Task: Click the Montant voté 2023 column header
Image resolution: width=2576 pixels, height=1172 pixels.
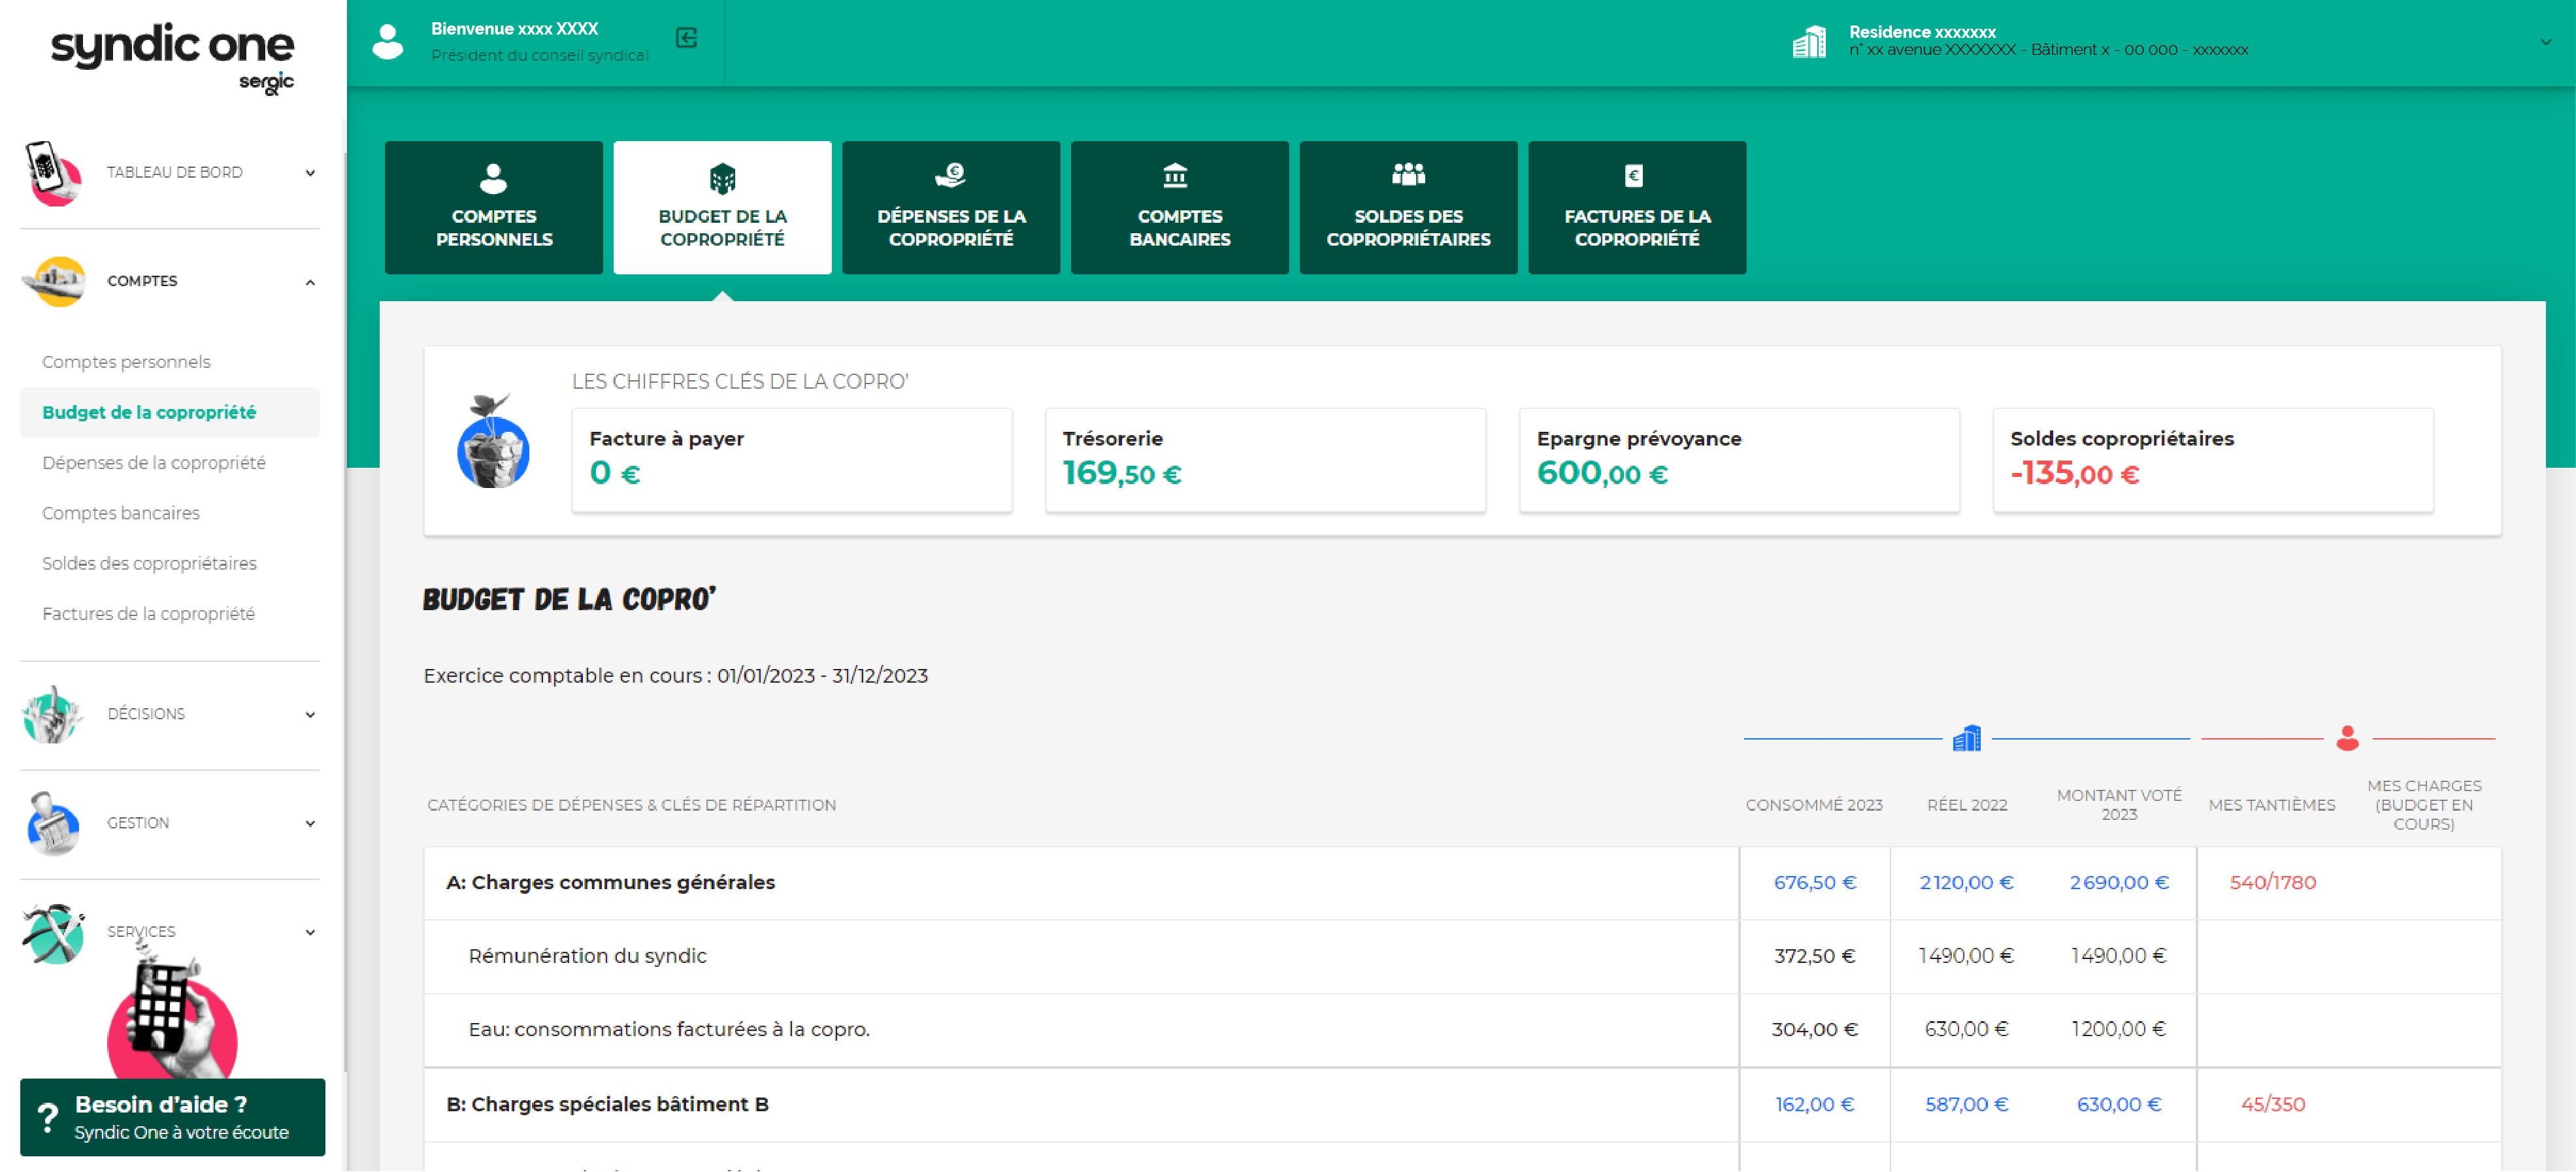Action: (x=2119, y=805)
